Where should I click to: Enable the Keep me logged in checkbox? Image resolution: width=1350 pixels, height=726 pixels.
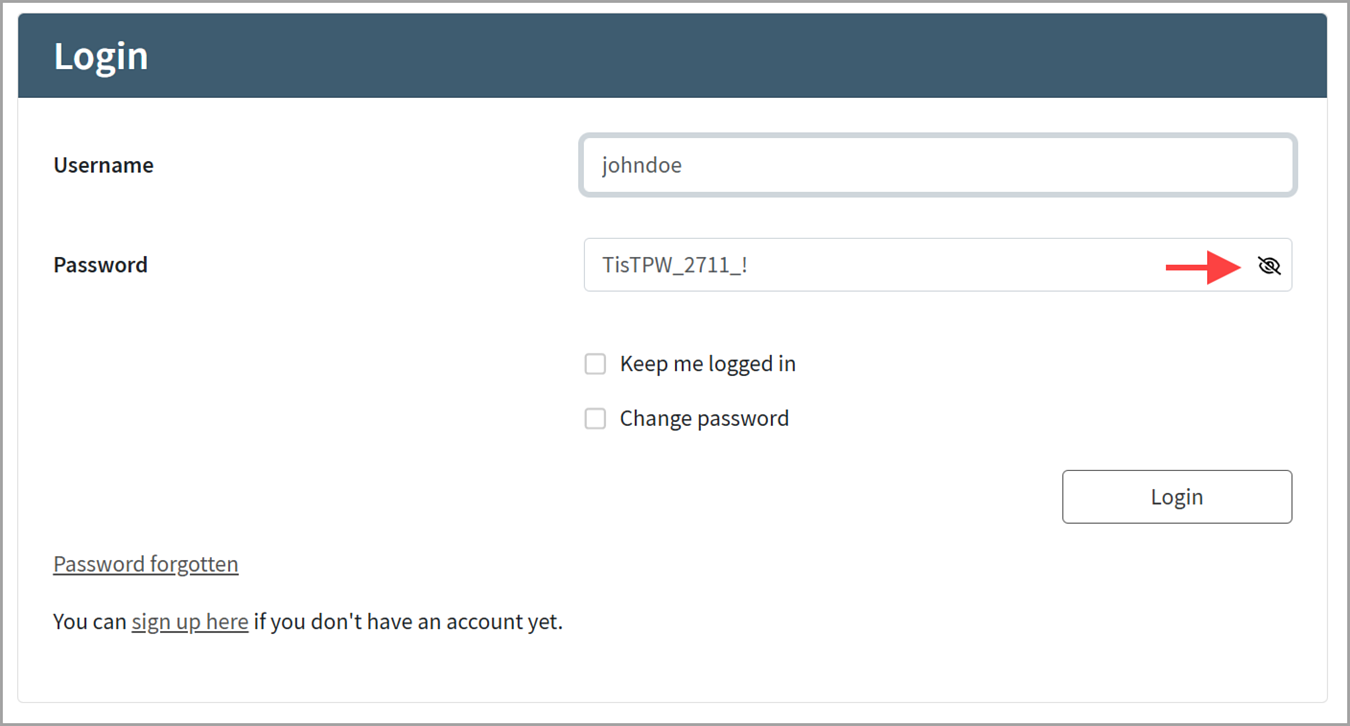(595, 364)
